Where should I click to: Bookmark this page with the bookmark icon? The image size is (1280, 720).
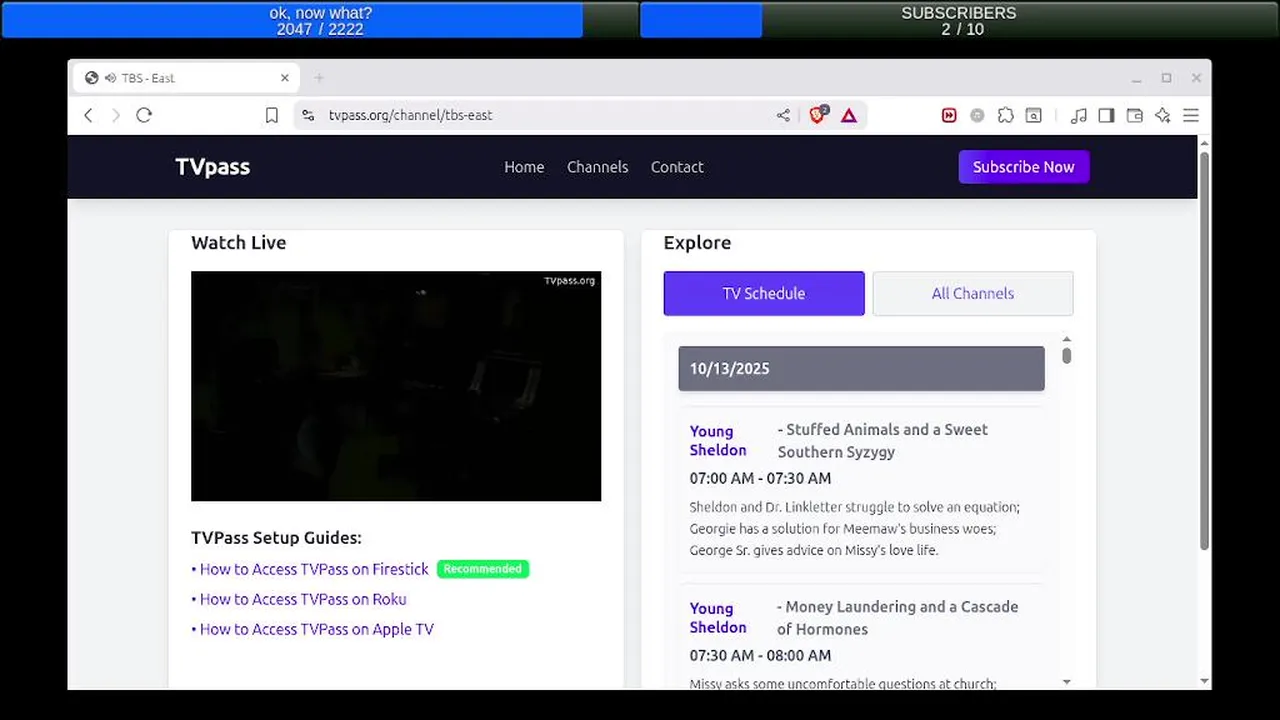point(271,115)
